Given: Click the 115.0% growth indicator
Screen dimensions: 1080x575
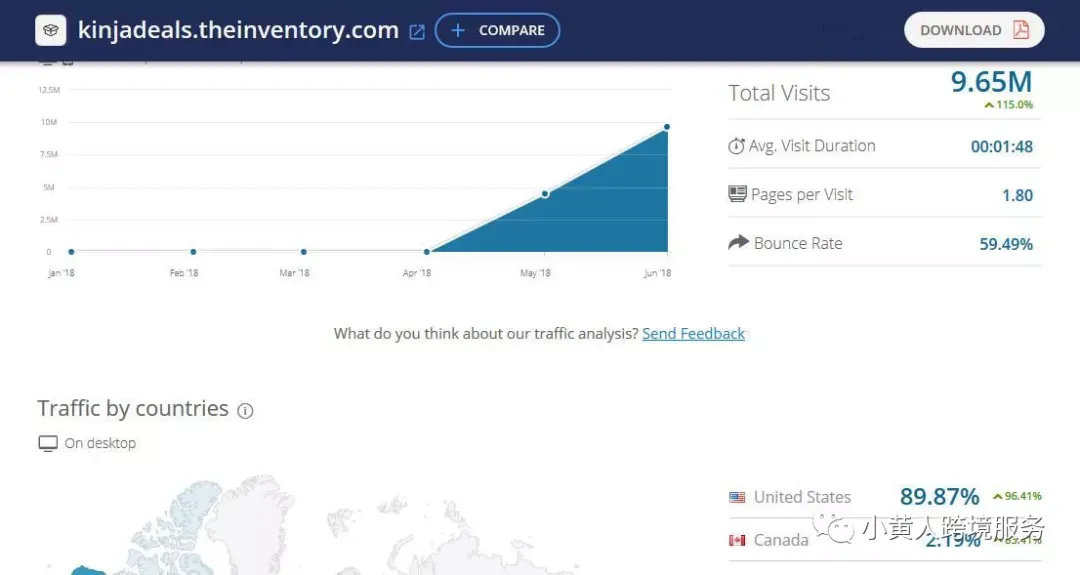Looking at the screenshot, I should coord(1008,105).
